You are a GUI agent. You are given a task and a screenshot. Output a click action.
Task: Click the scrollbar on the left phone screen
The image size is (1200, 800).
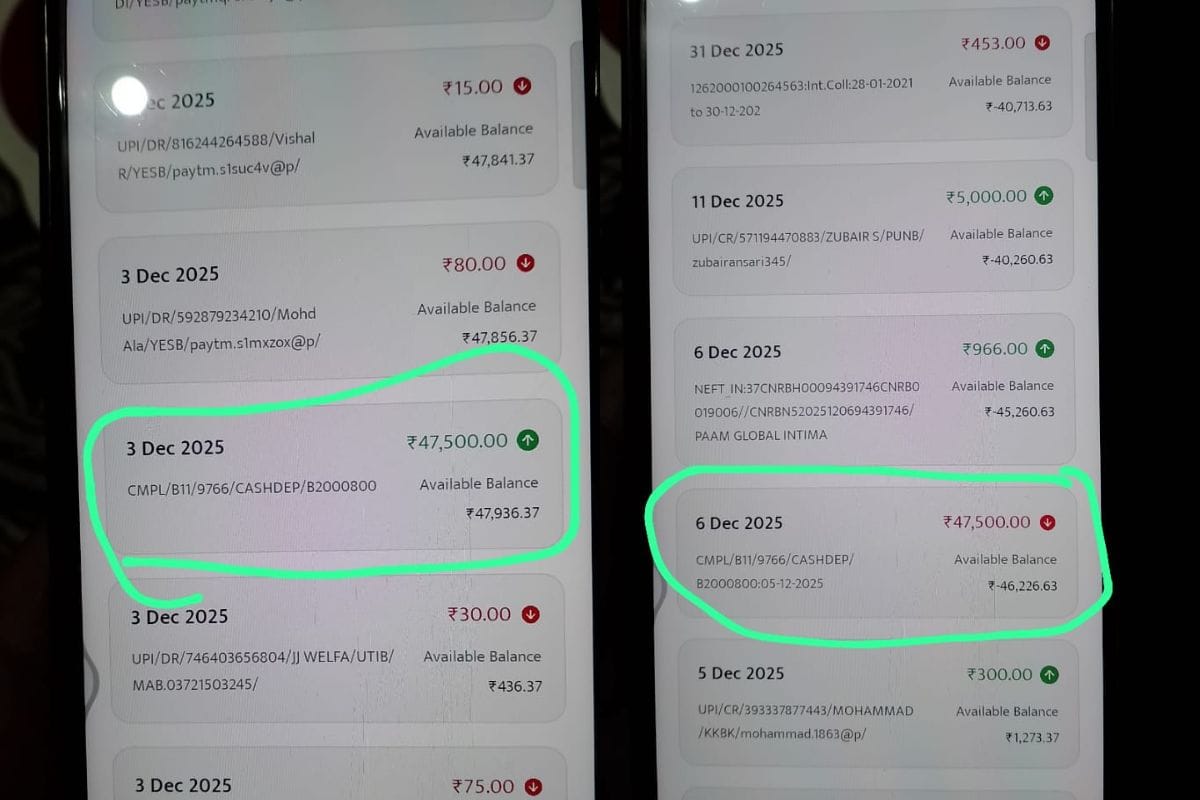click(577, 115)
